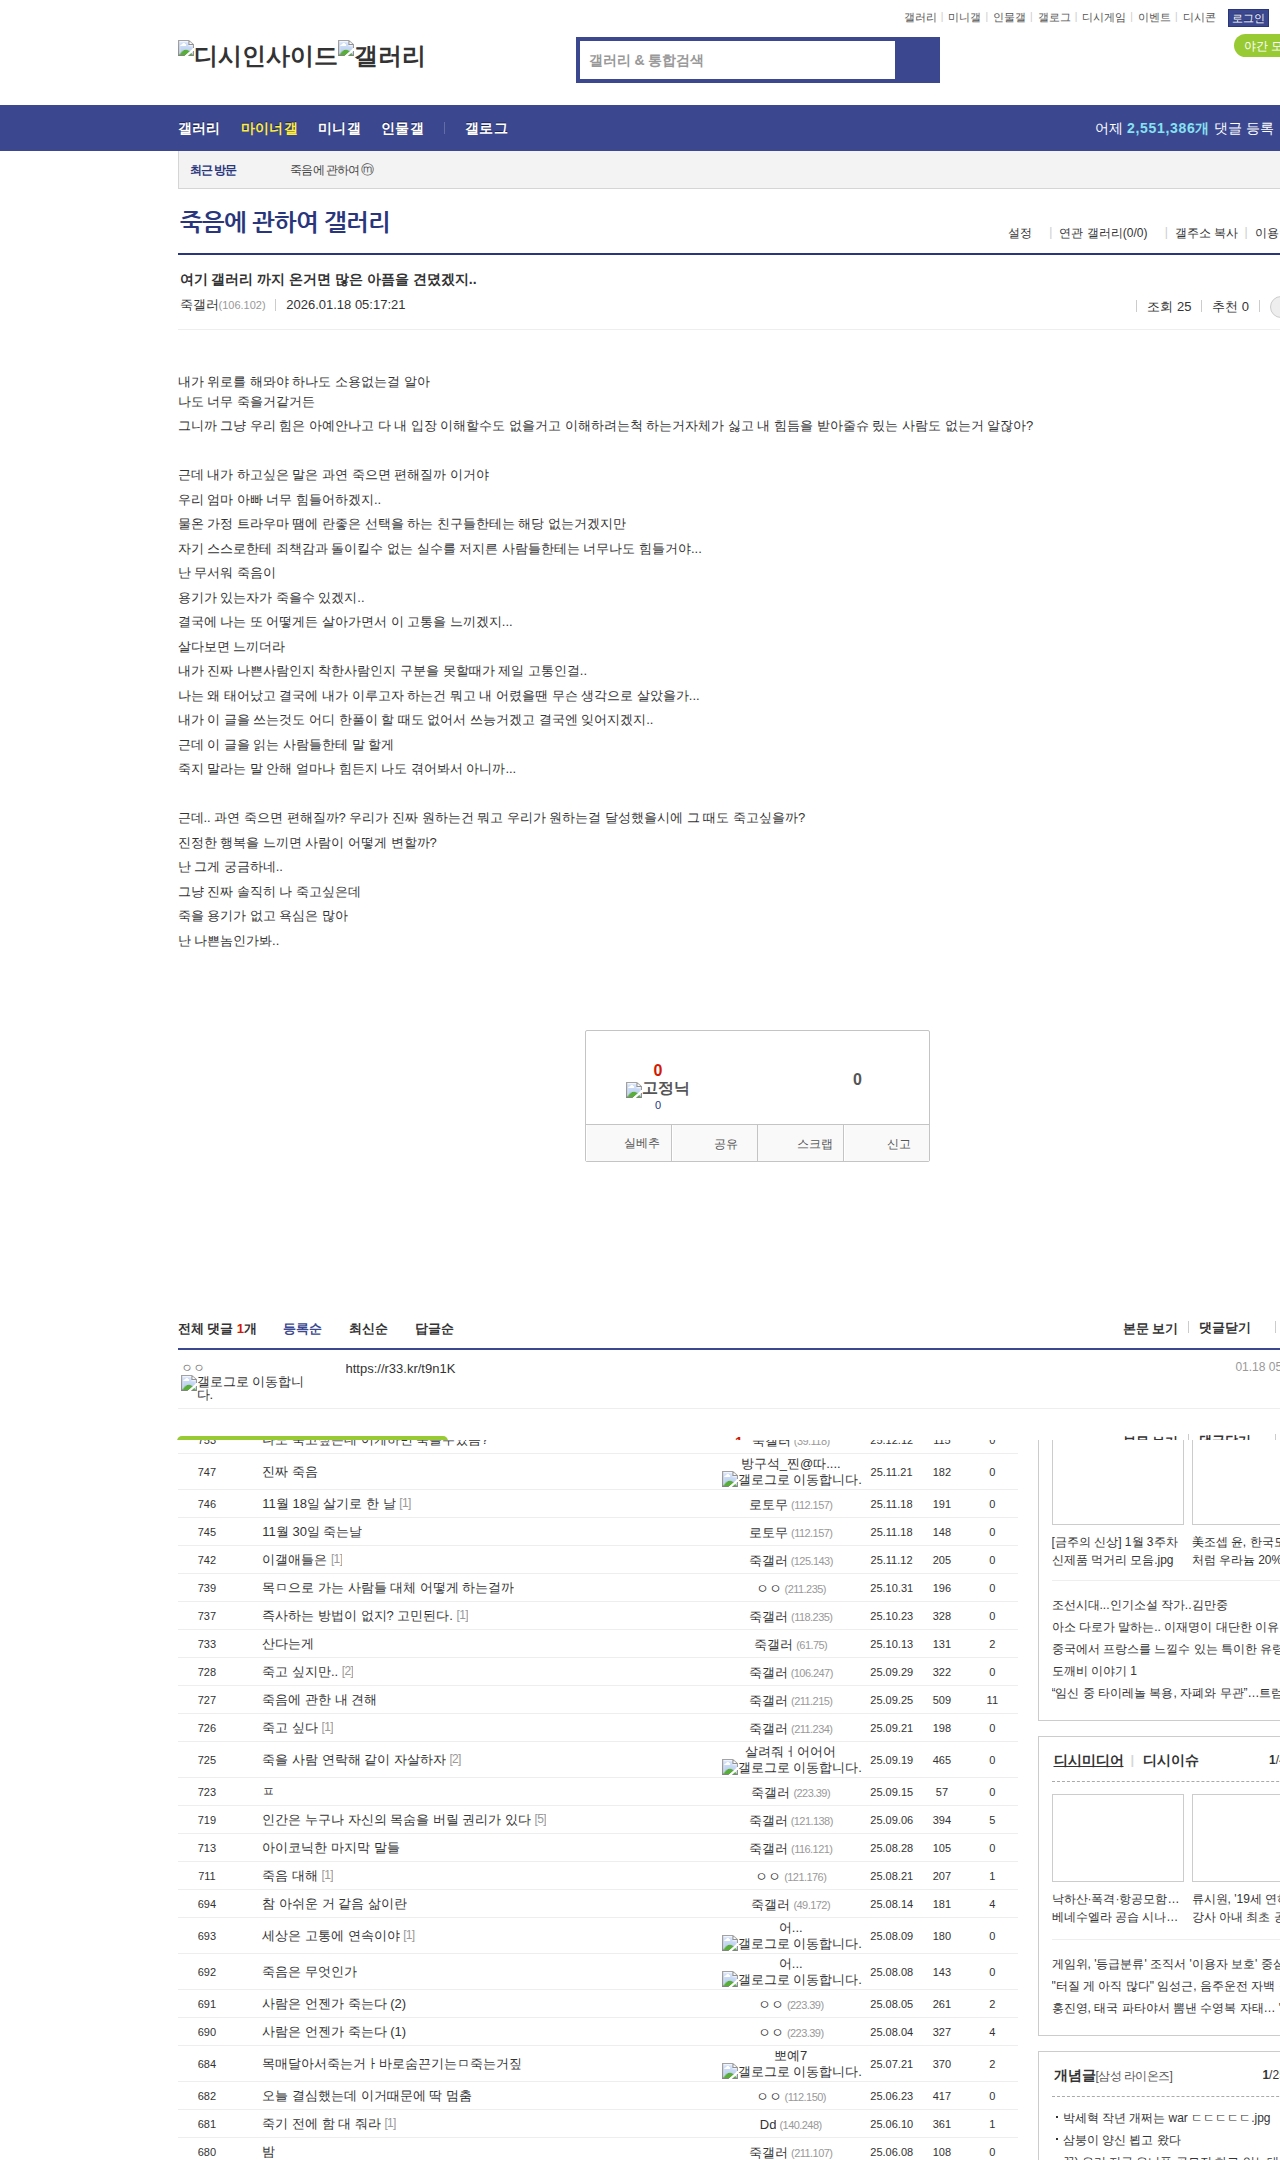Focus the 갤러리 & 통합검색 search field

(738, 60)
